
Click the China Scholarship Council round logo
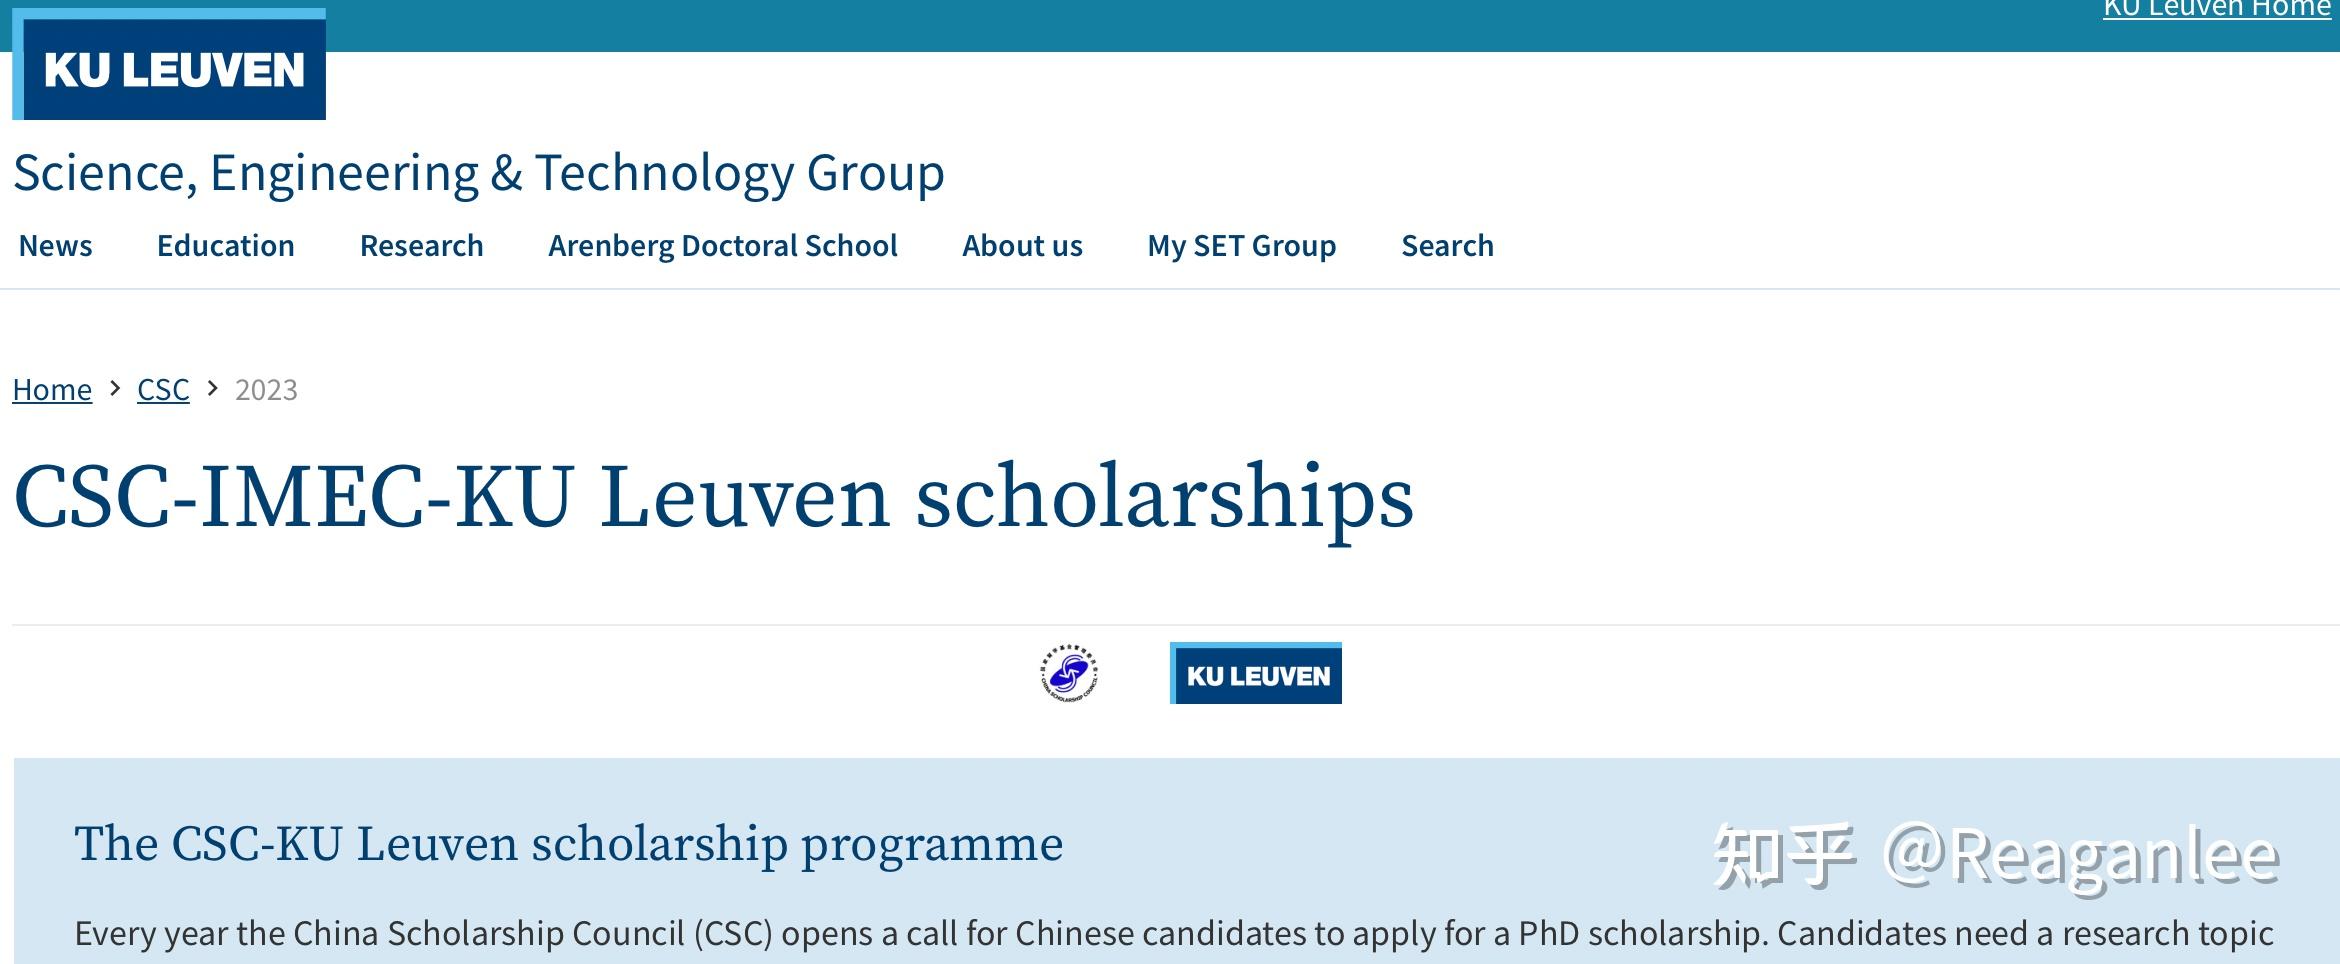click(1068, 673)
